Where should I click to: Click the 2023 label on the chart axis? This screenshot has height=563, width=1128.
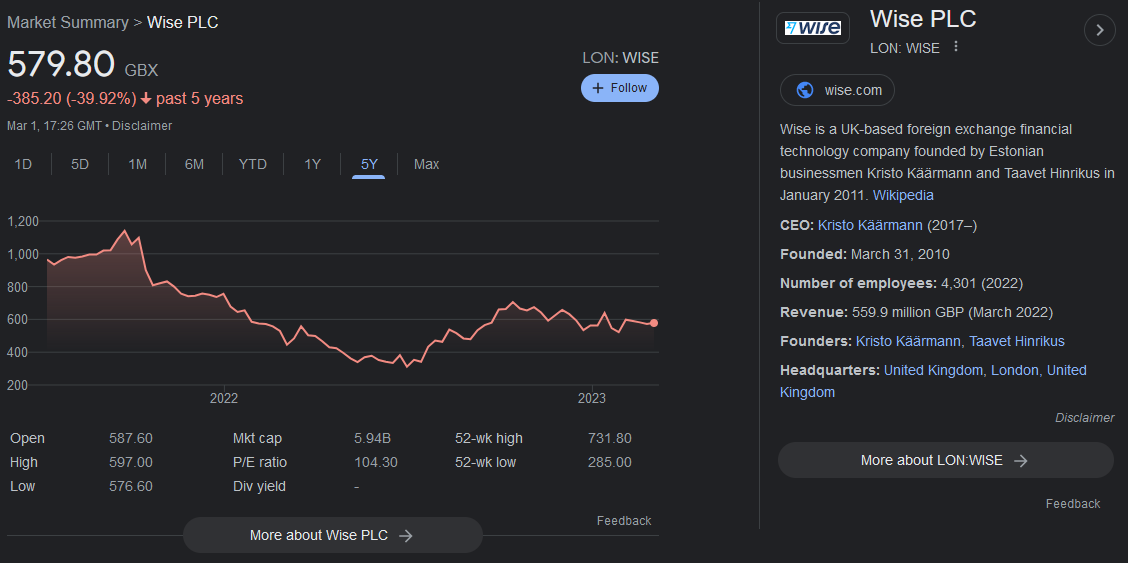click(592, 398)
